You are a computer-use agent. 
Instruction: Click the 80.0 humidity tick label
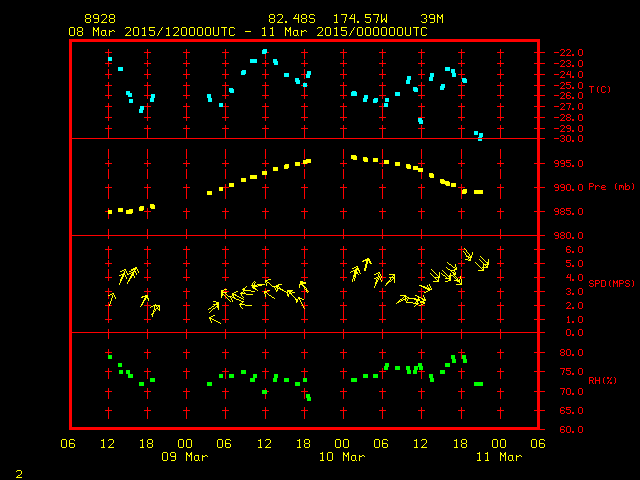click(x=564, y=353)
